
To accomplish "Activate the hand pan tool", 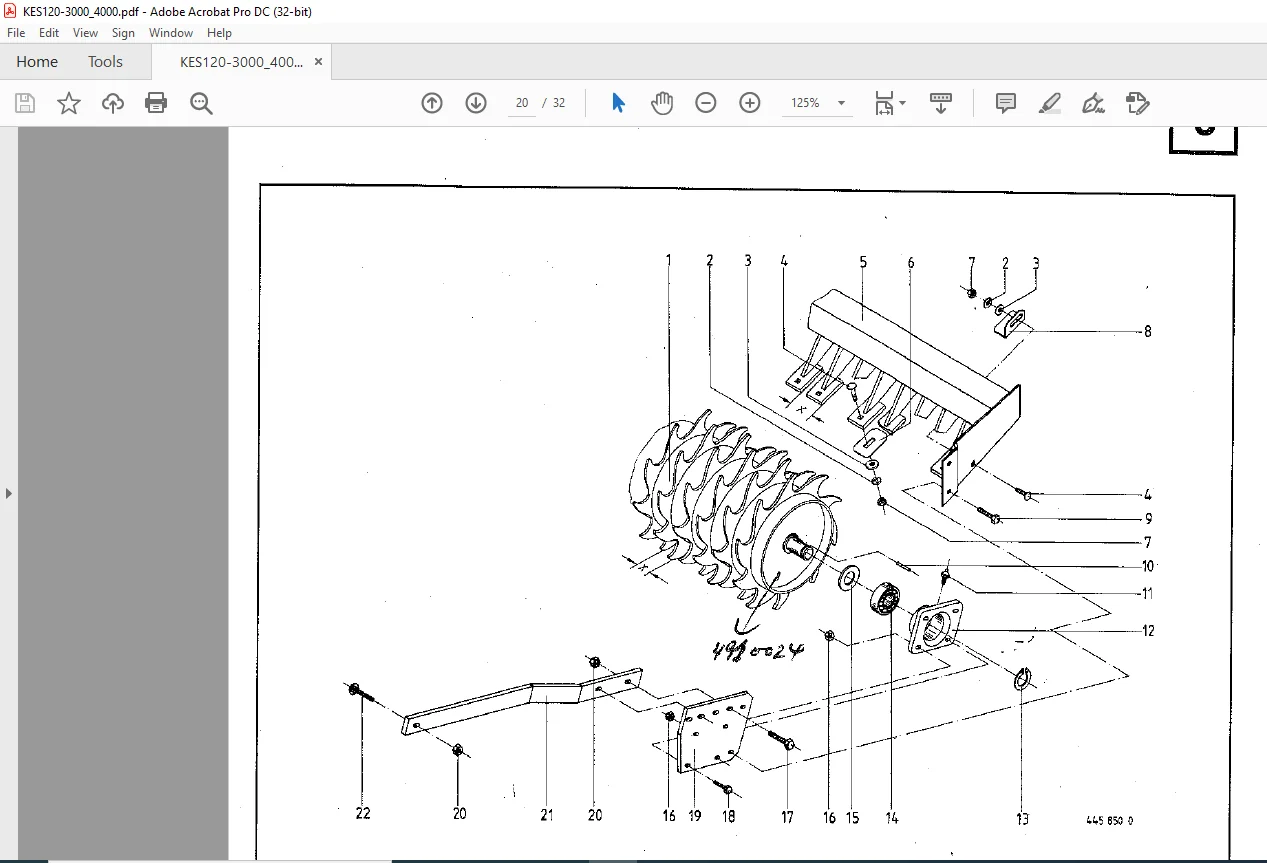I will click(662, 103).
